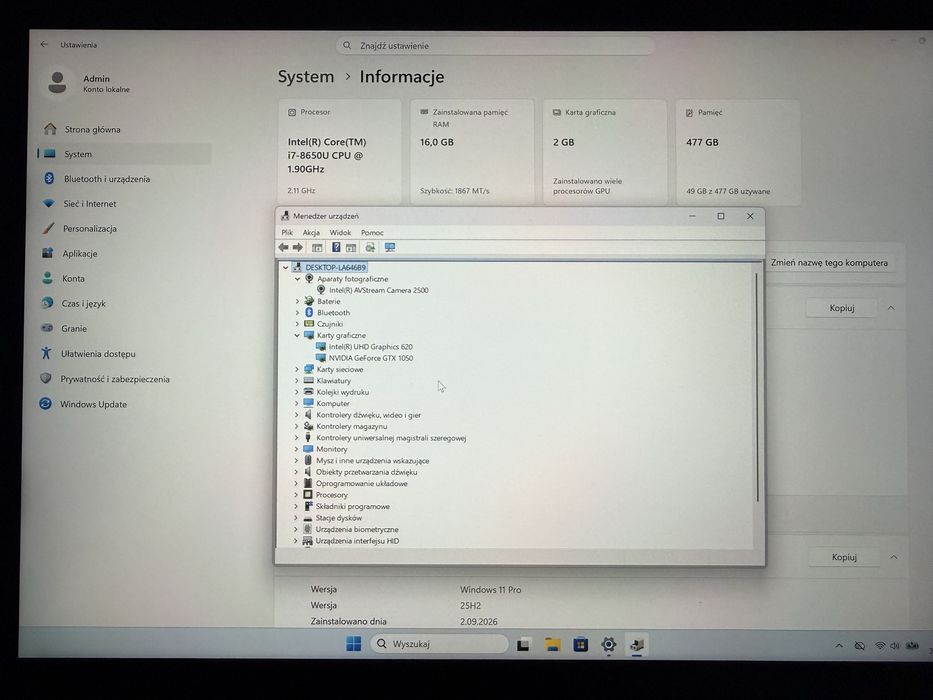Click the NVIDIA GeForce GTX 1050 icon

(321, 358)
